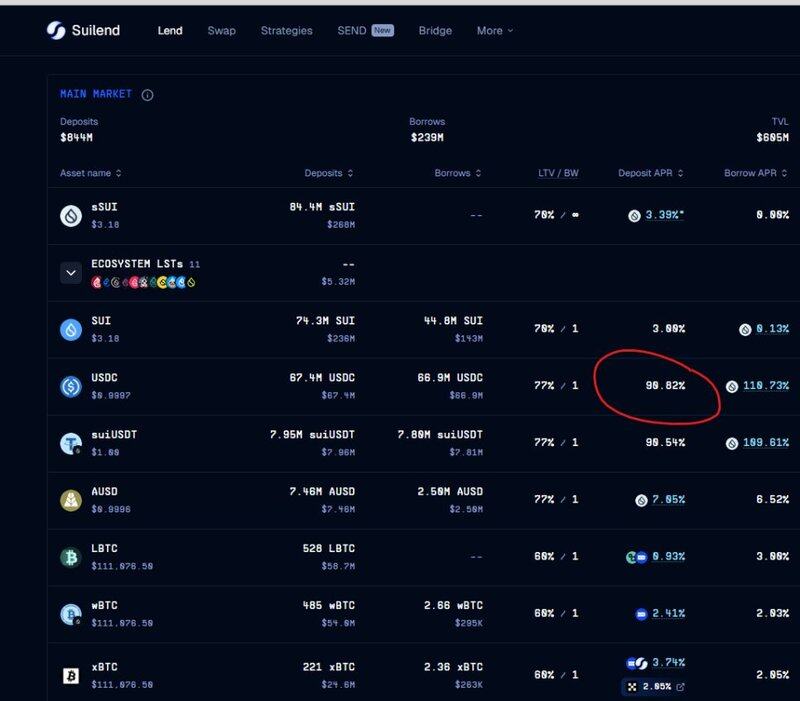Click the Suilend logo icon

[x=56, y=30]
